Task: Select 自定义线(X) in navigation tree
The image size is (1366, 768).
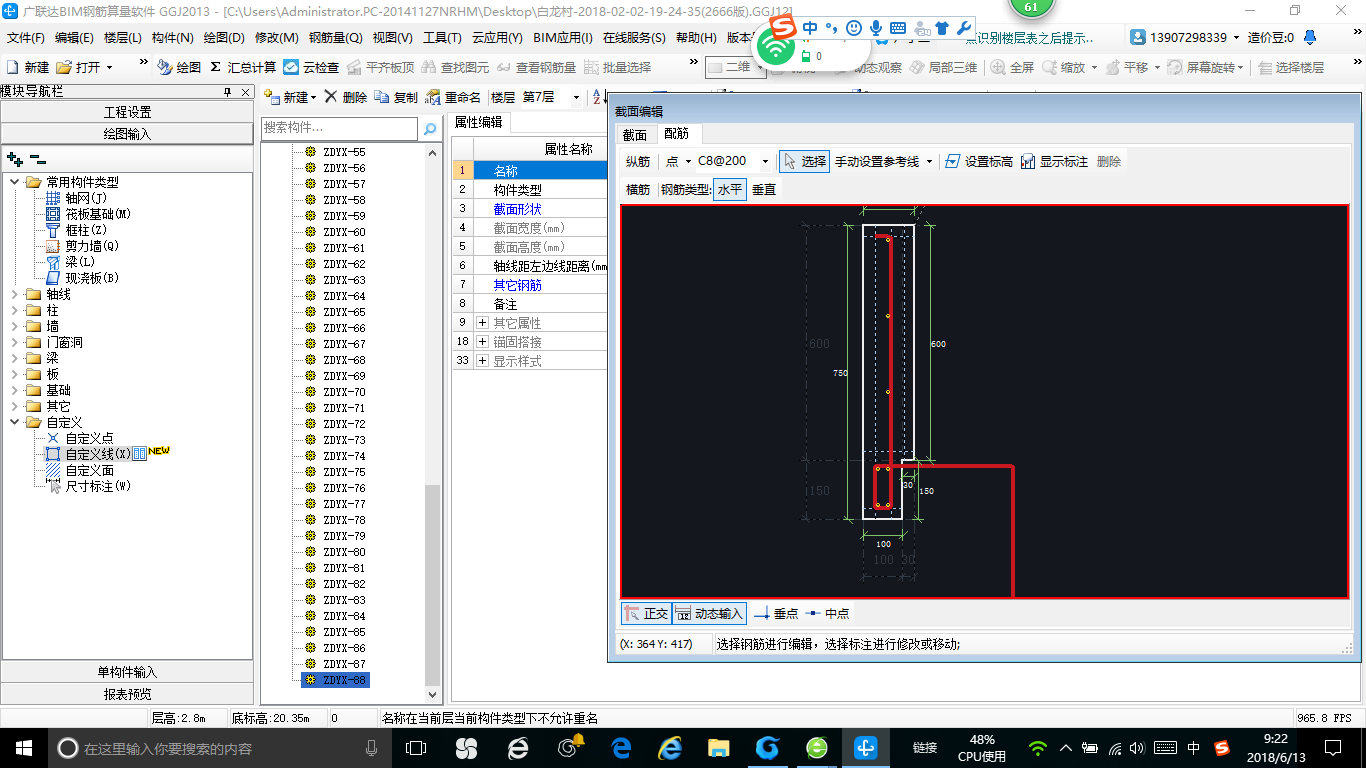Action: tap(98, 454)
